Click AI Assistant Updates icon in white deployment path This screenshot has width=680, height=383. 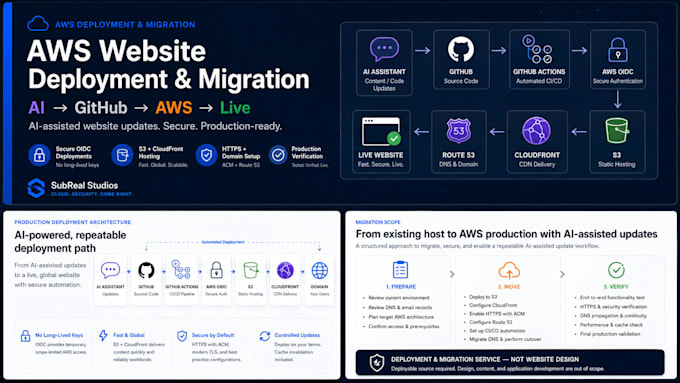[110, 270]
